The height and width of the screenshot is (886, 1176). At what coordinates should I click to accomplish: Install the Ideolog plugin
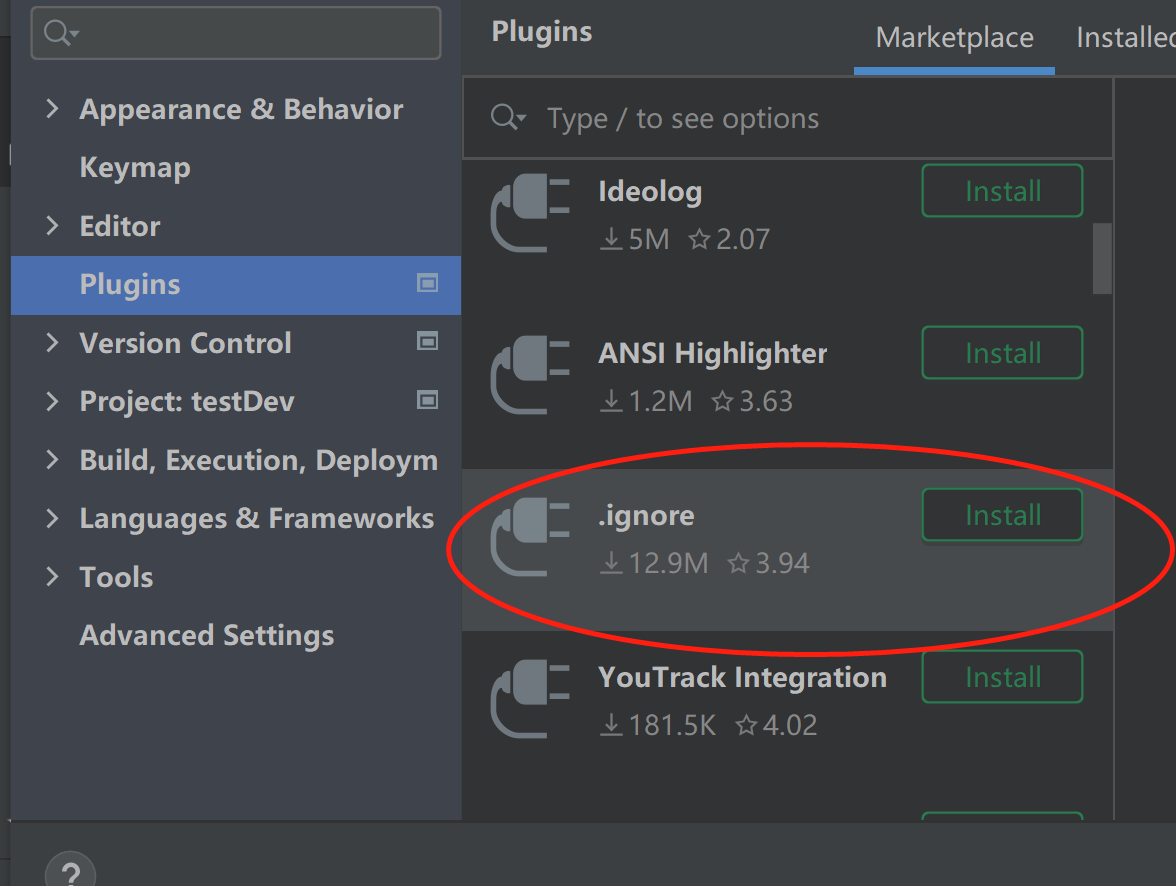click(1002, 191)
